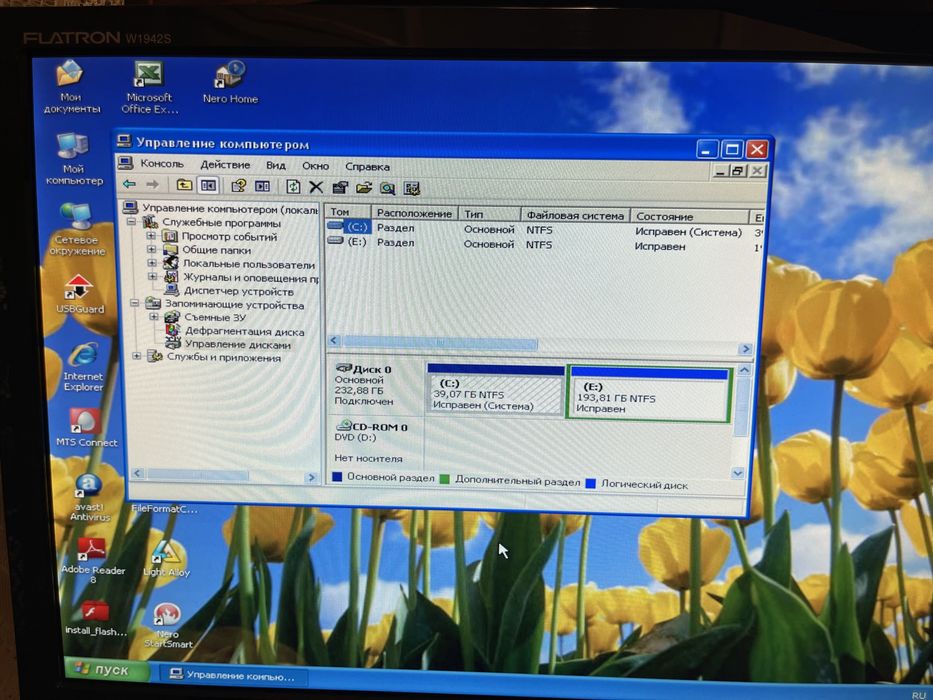
Task: Click the Delete X toolbar icon
Action: pos(316,188)
